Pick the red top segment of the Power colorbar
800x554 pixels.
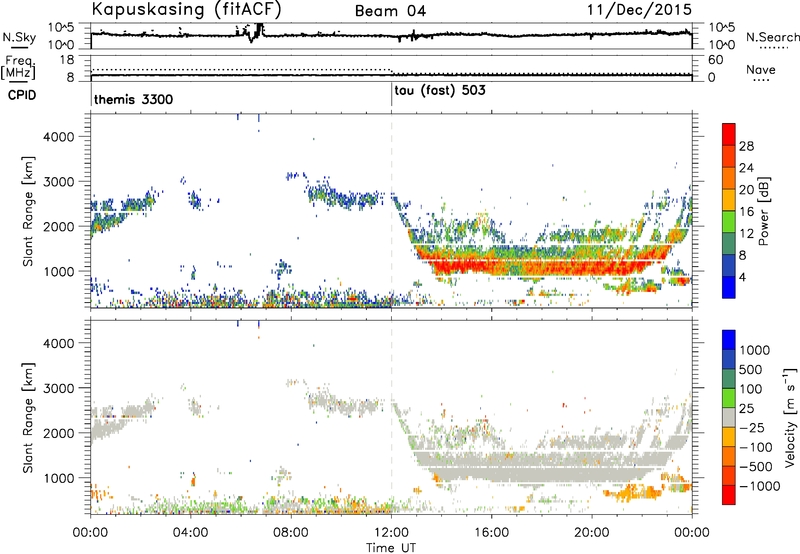tap(729, 134)
